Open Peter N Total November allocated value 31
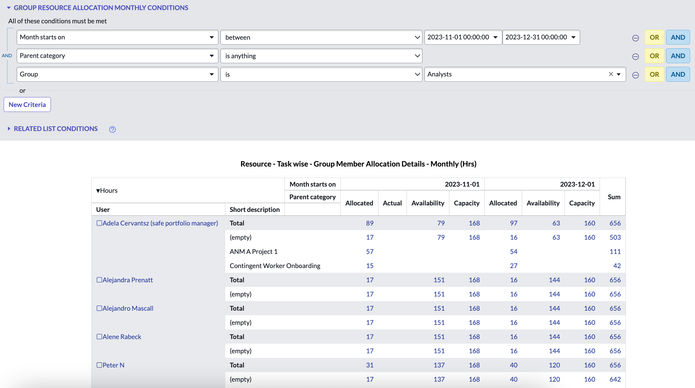The width and height of the screenshot is (695, 388). [370, 365]
